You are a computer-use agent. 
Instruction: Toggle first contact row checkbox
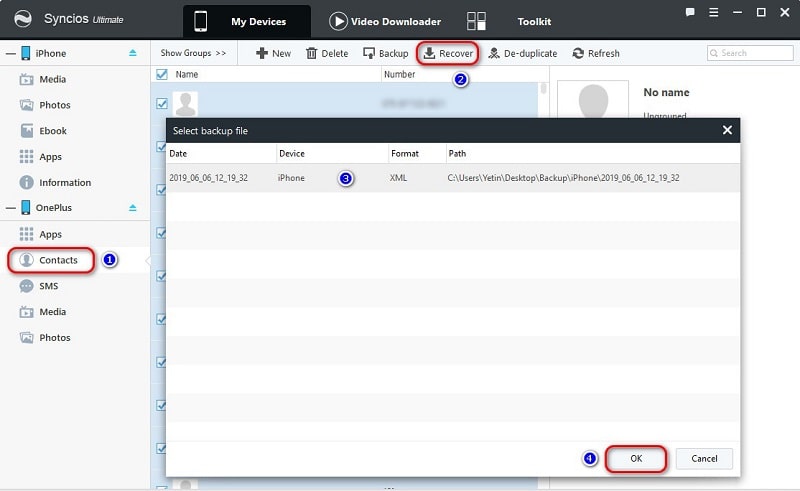(162, 104)
